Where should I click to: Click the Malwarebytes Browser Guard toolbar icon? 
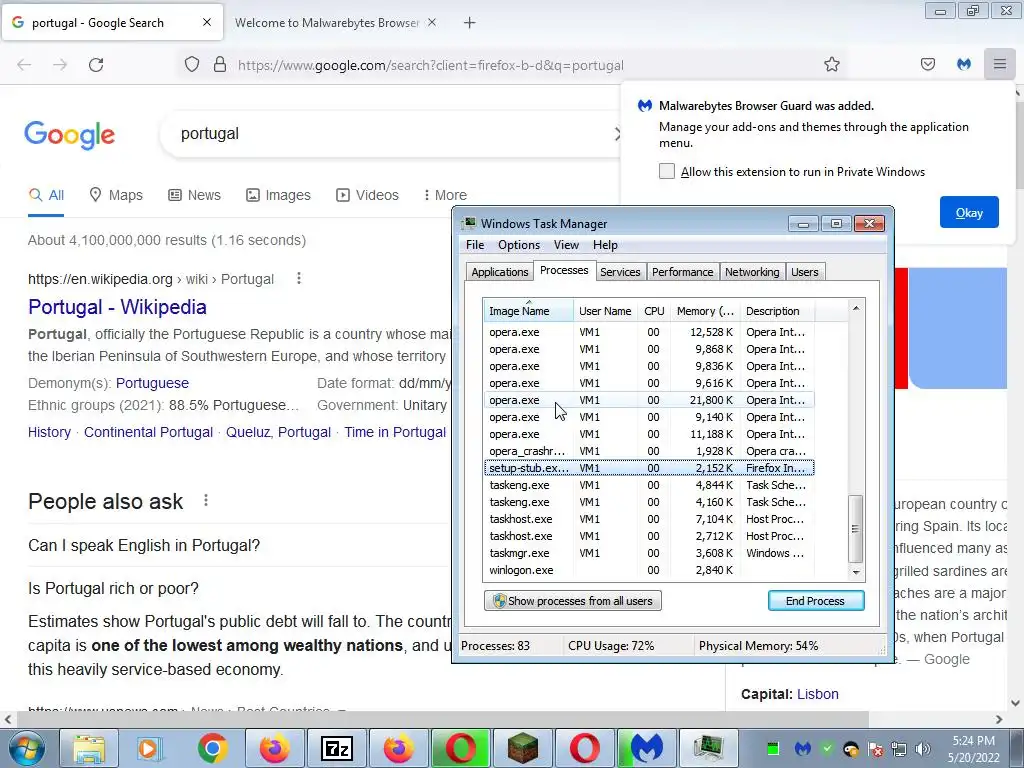[x=964, y=65]
